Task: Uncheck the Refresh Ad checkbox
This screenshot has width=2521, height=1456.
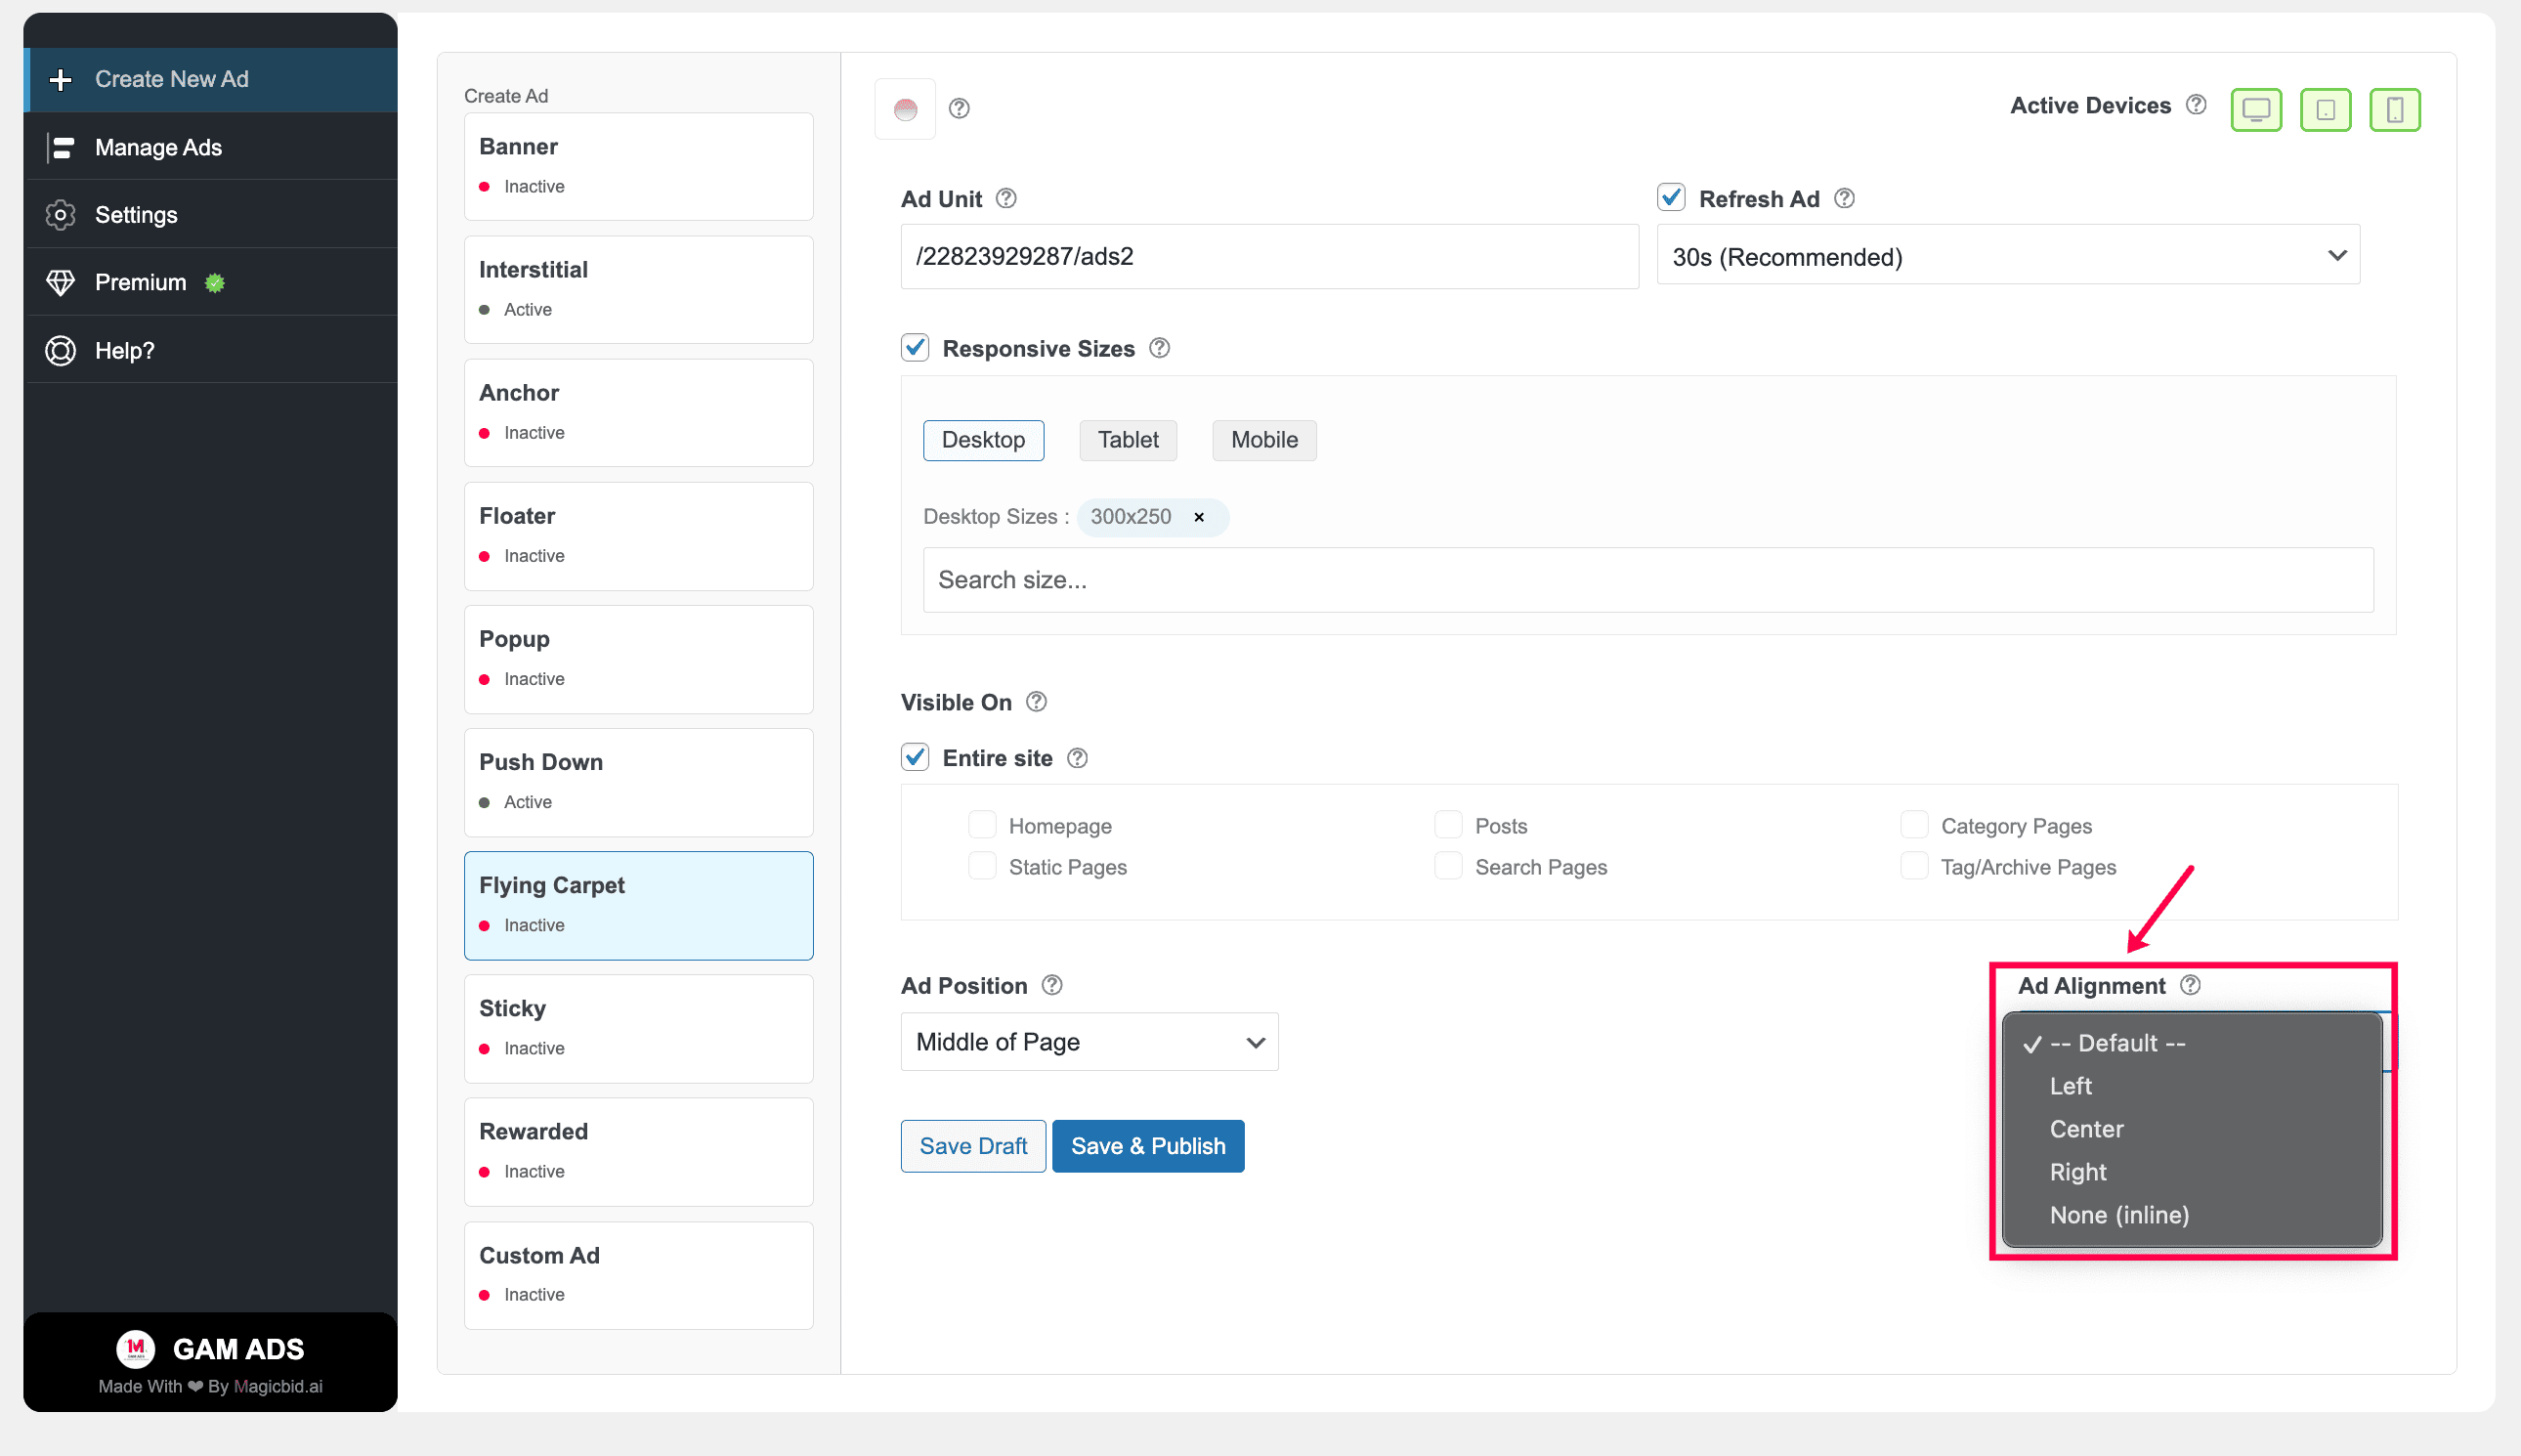Action: pyautogui.click(x=1671, y=197)
